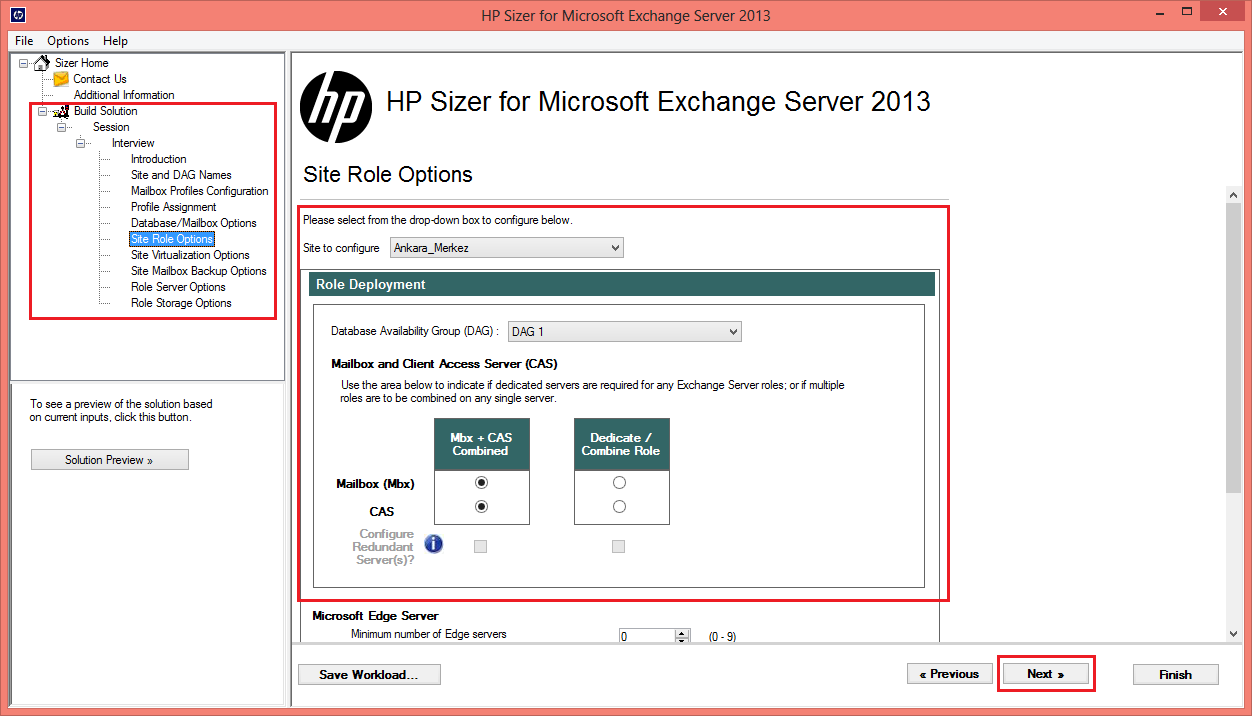Click the Solution Preview button

[110, 460]
